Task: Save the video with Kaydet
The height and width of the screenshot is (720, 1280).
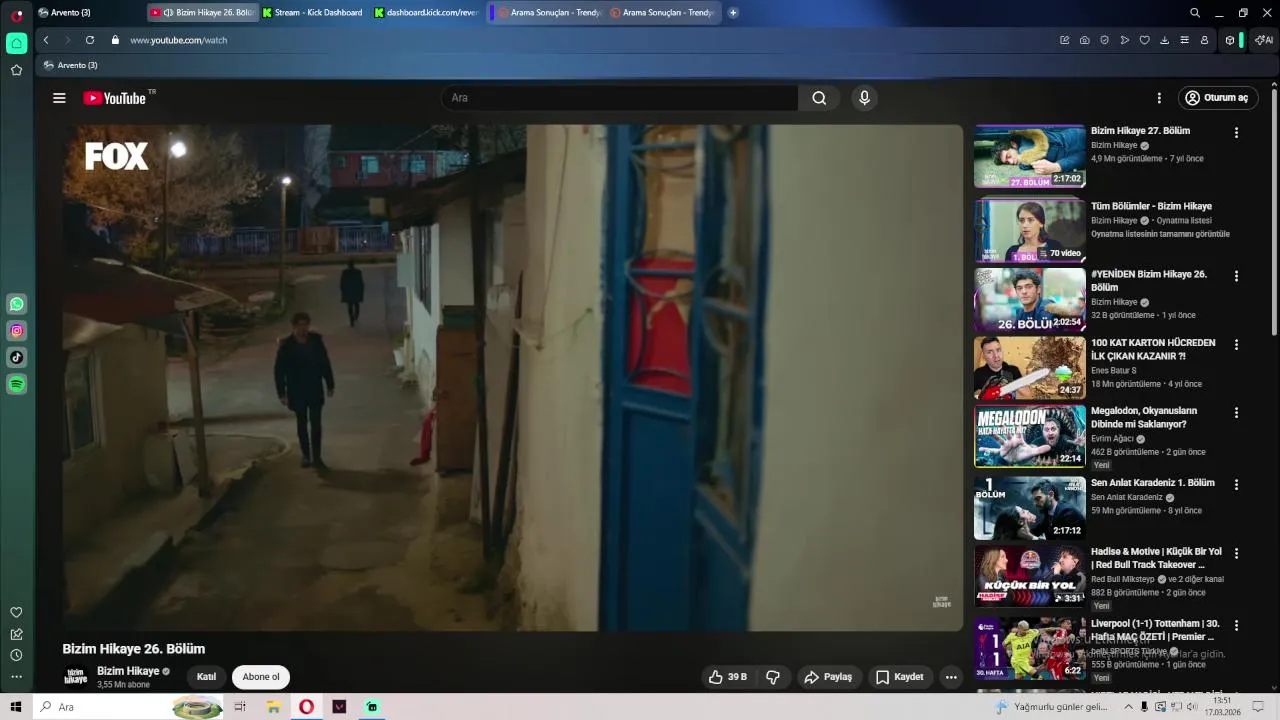Action: (899, 677)
